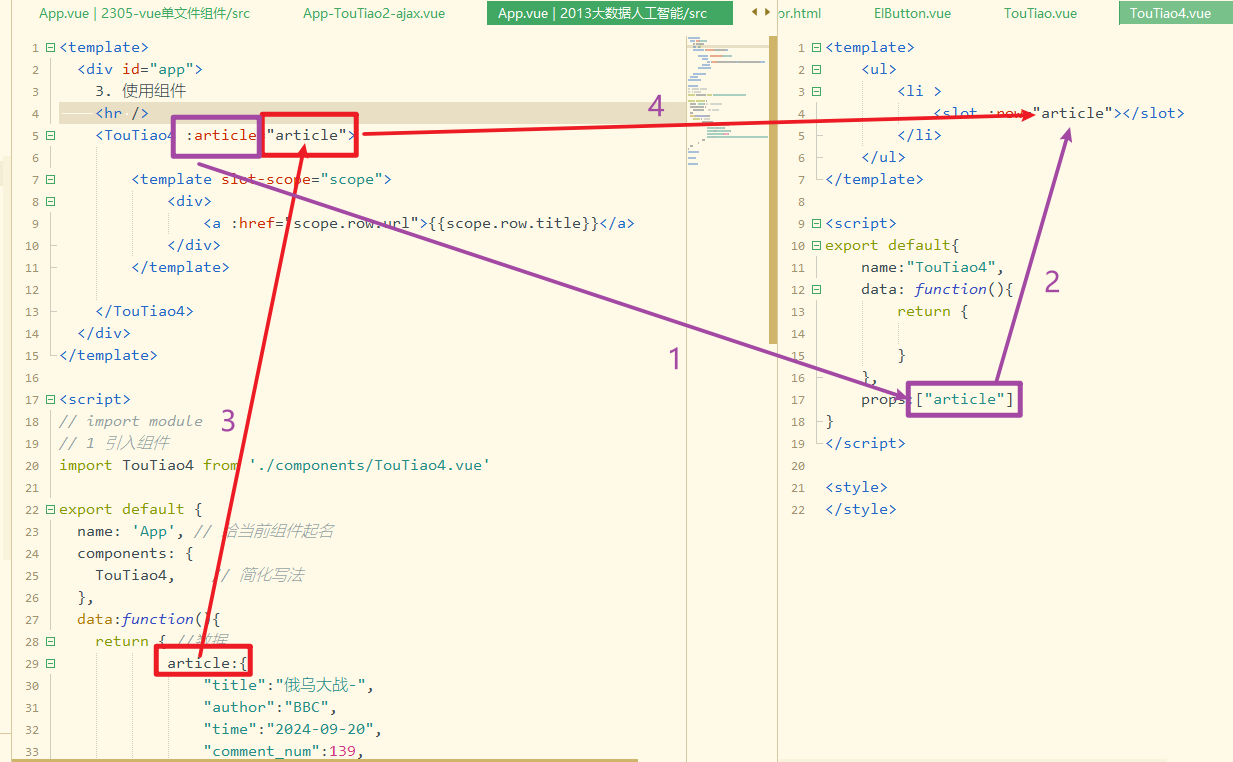Switch to the TouTiao.vue tab

coord(1041,13)
